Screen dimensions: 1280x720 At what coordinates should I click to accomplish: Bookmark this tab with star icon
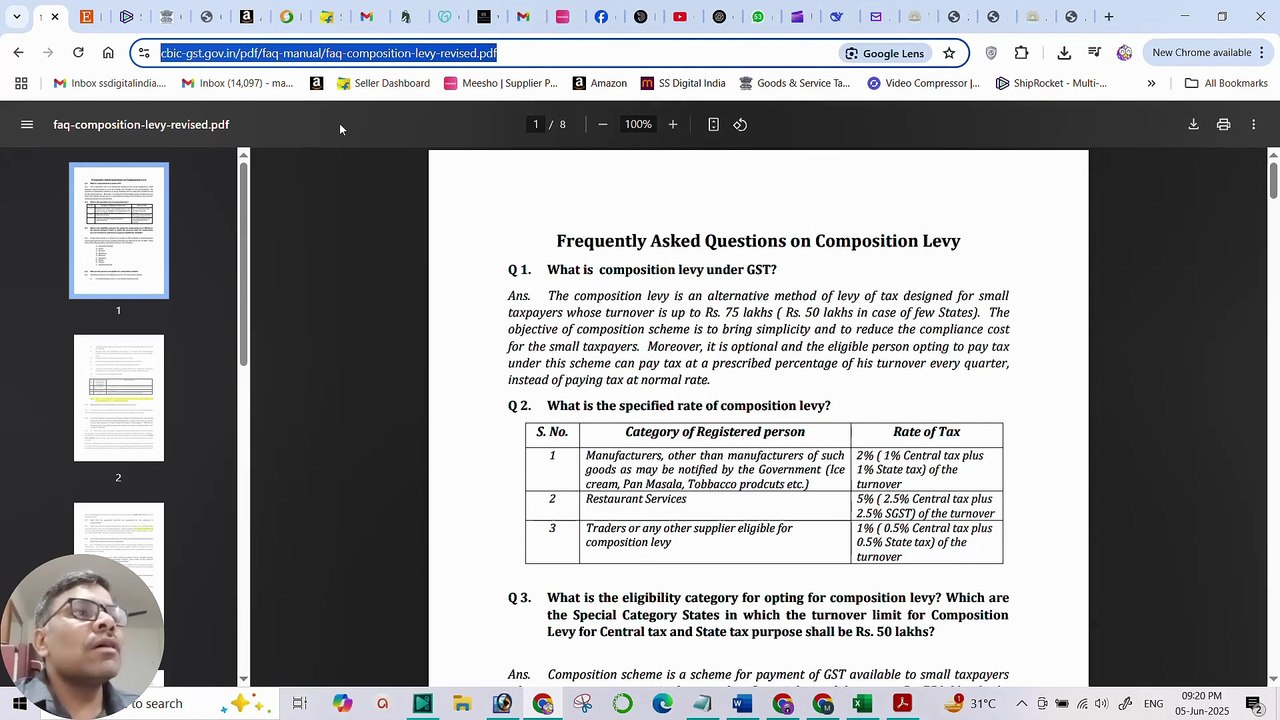tap(949, 53)
